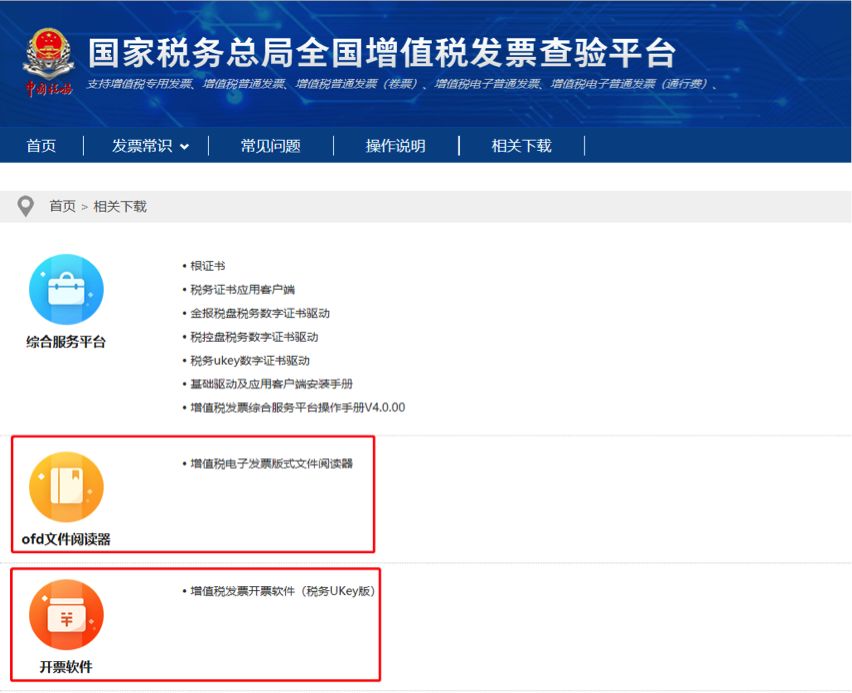852x693 pixels.
Task: Open 基础驱动及应用客户端安装手册 link
Action: (271, 384)
